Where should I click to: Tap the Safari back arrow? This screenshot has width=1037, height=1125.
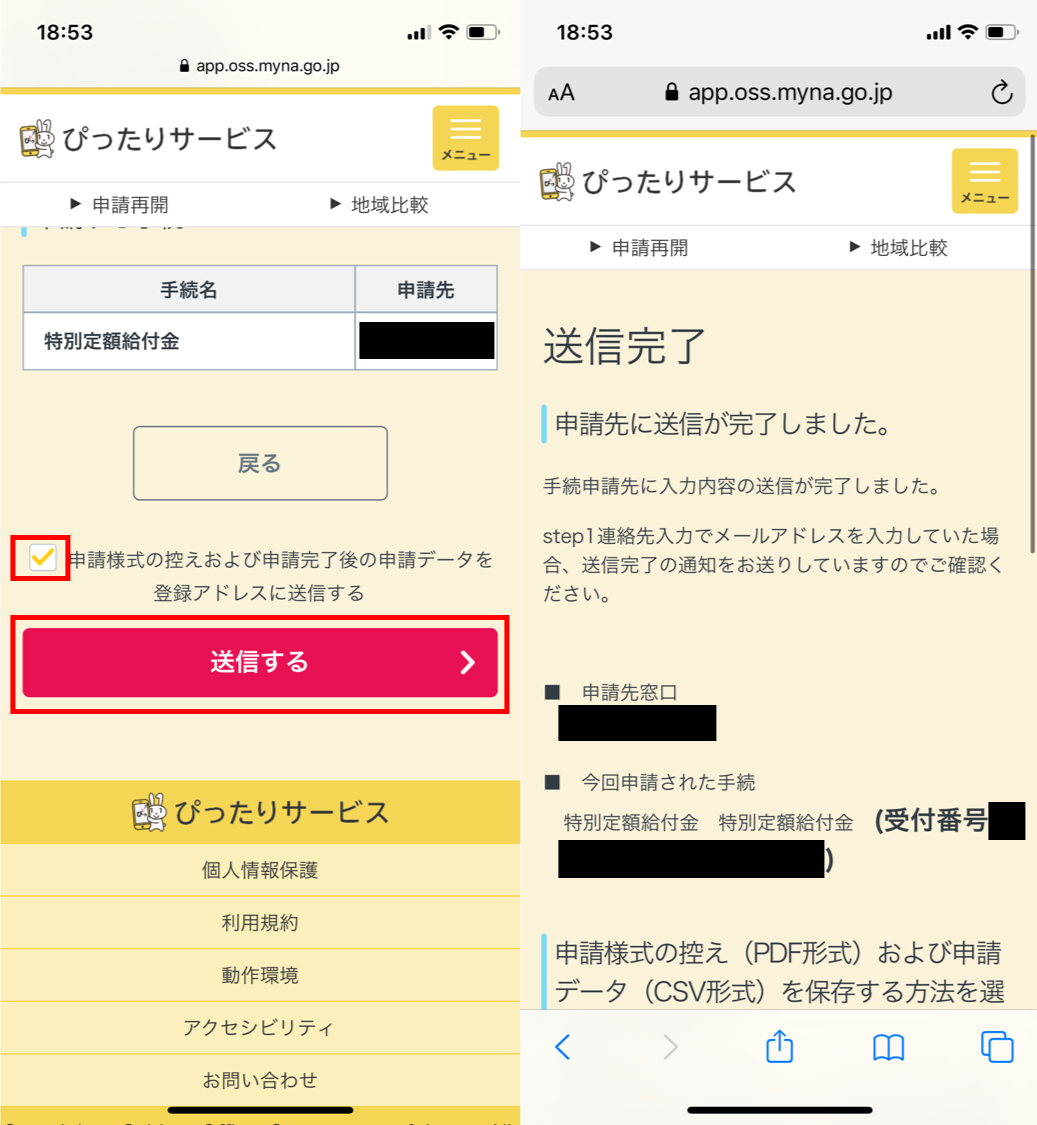coord(563,1047)
